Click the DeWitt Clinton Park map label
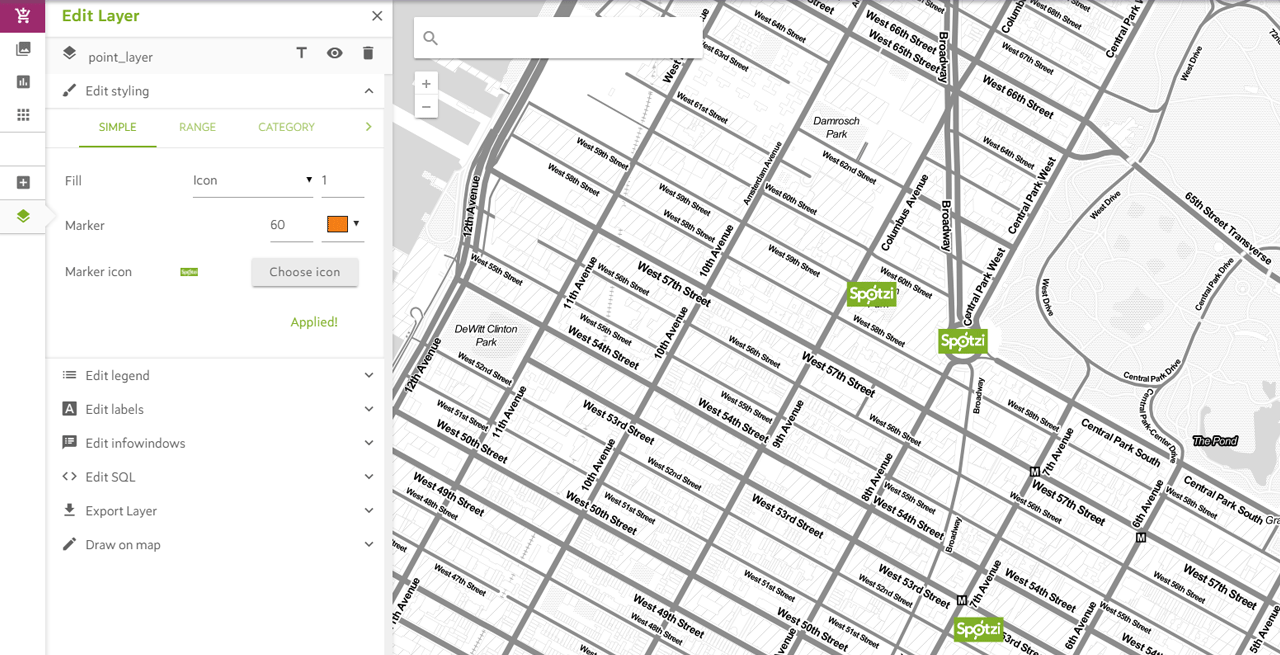This screenshot has width=1280, height=655. coord(486,335)
